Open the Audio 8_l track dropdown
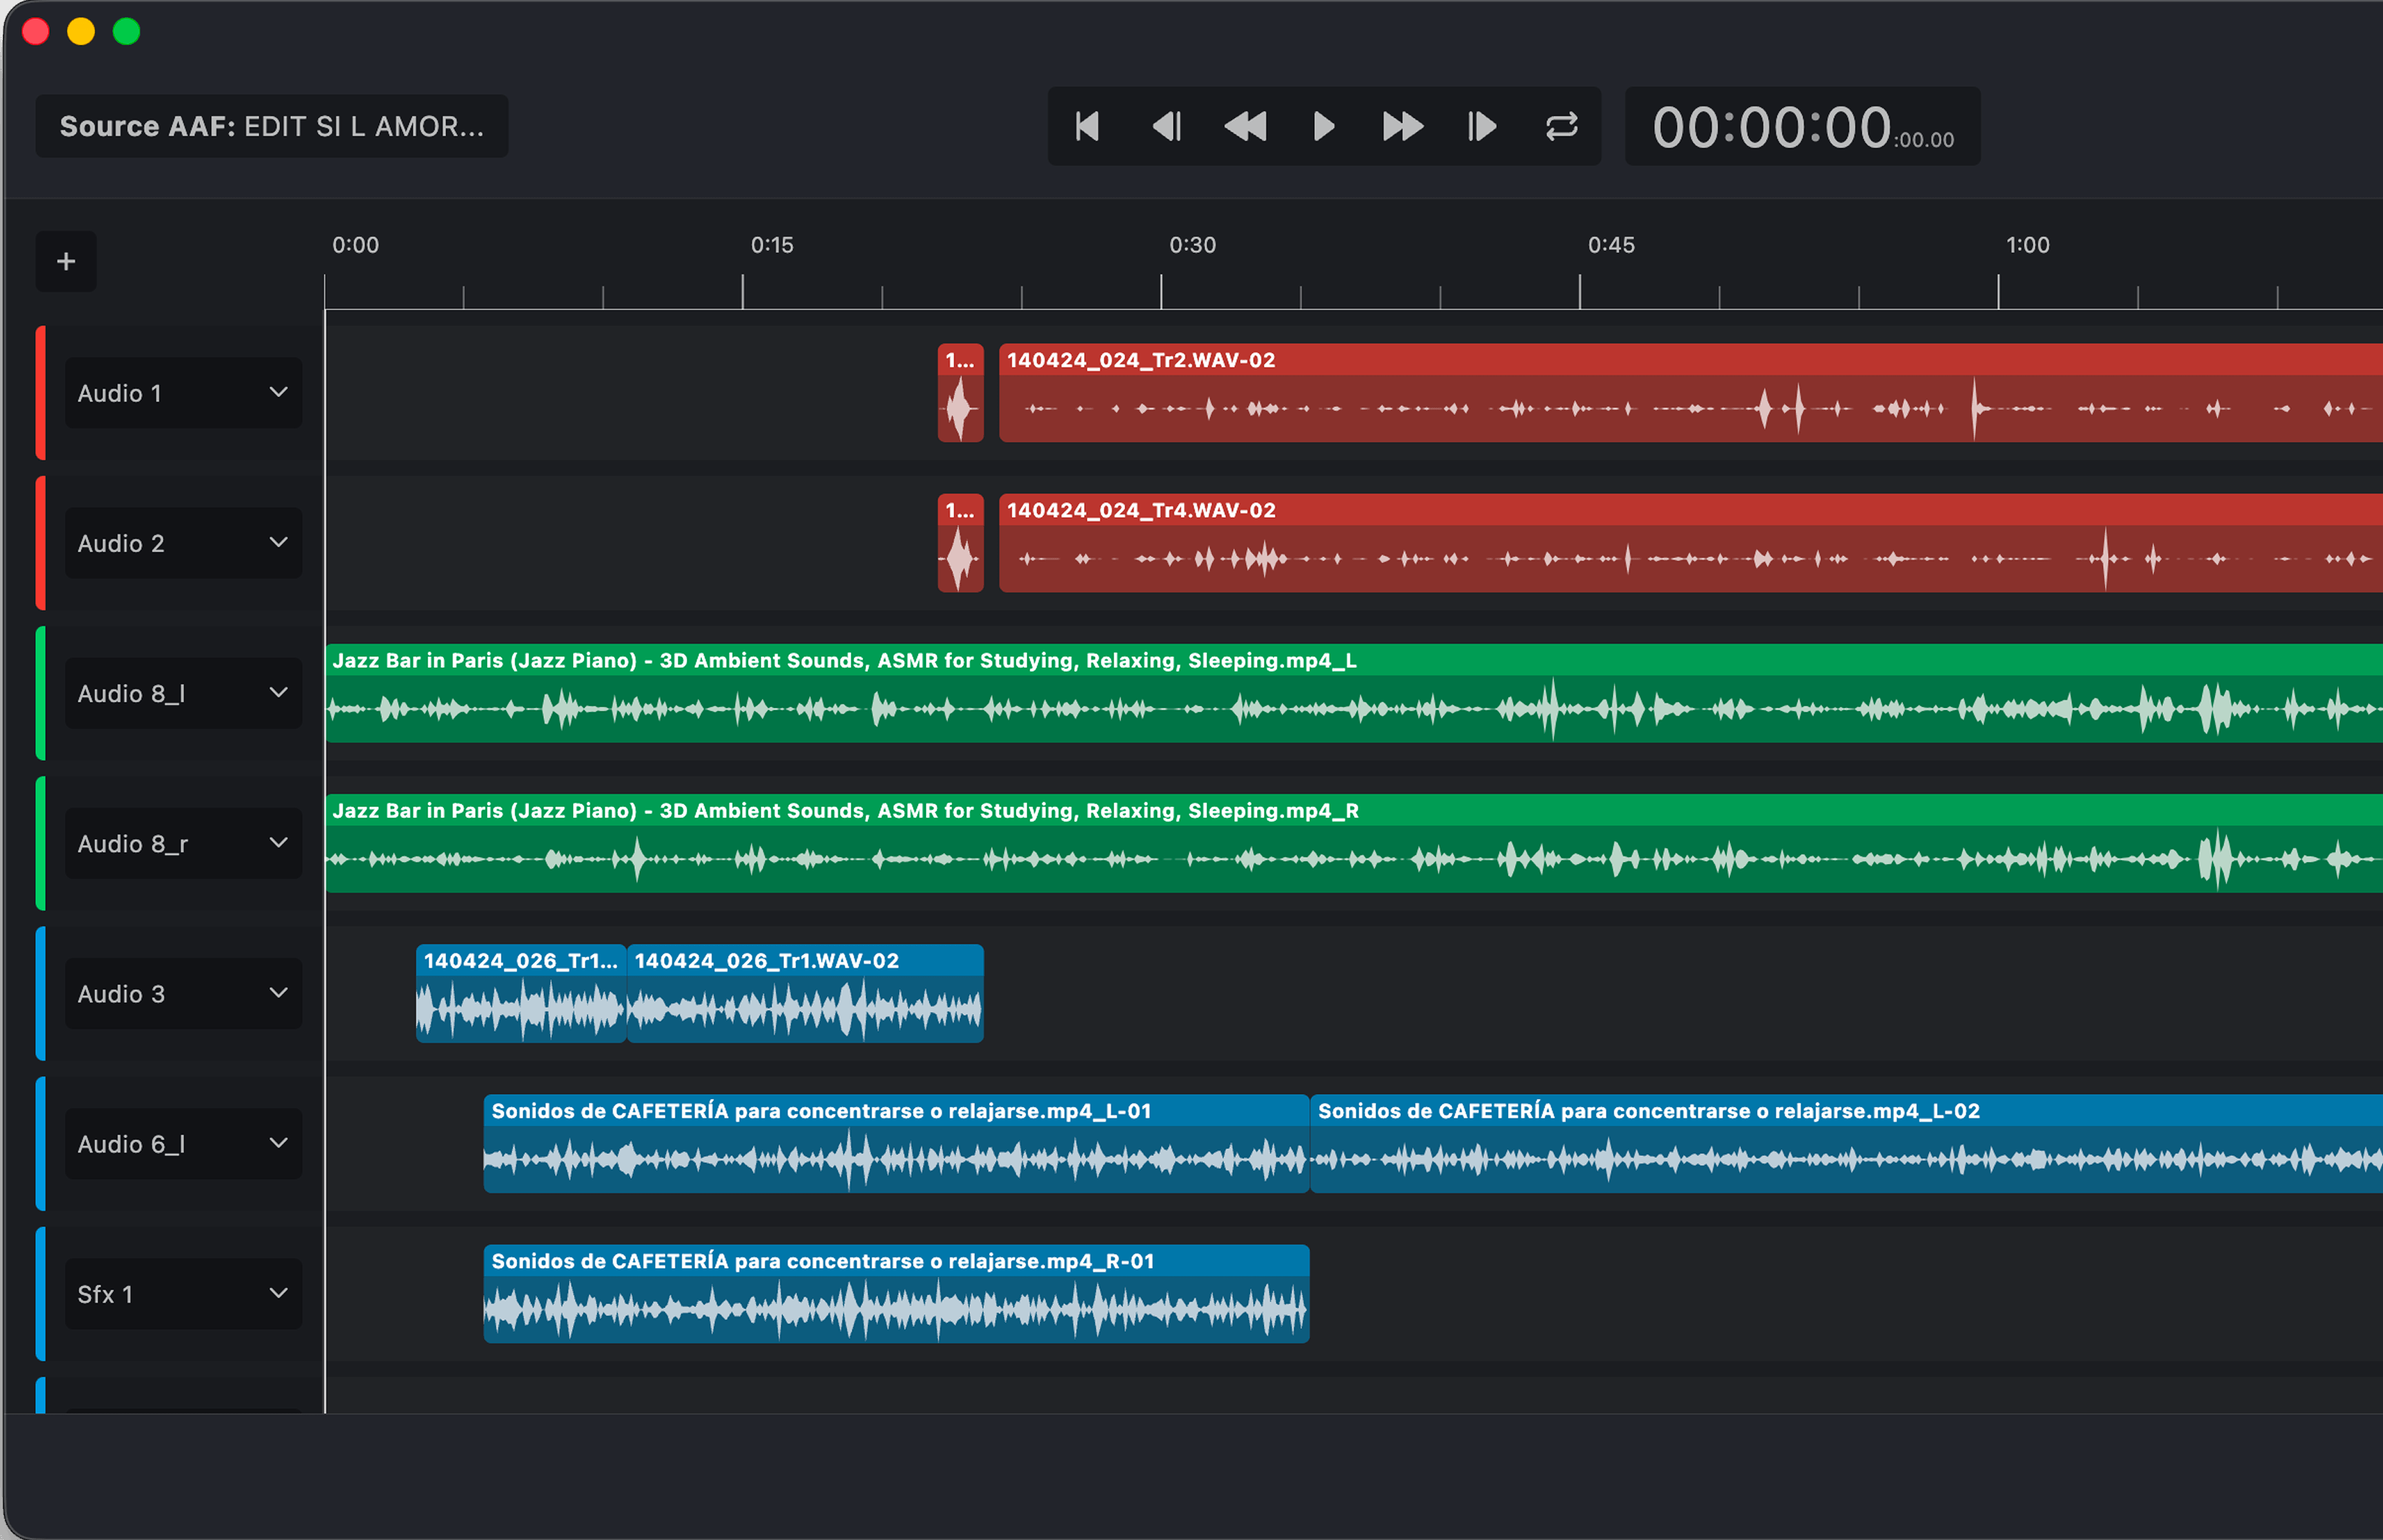This screenshot has height=1540, width=2383. tap(279, 693)
